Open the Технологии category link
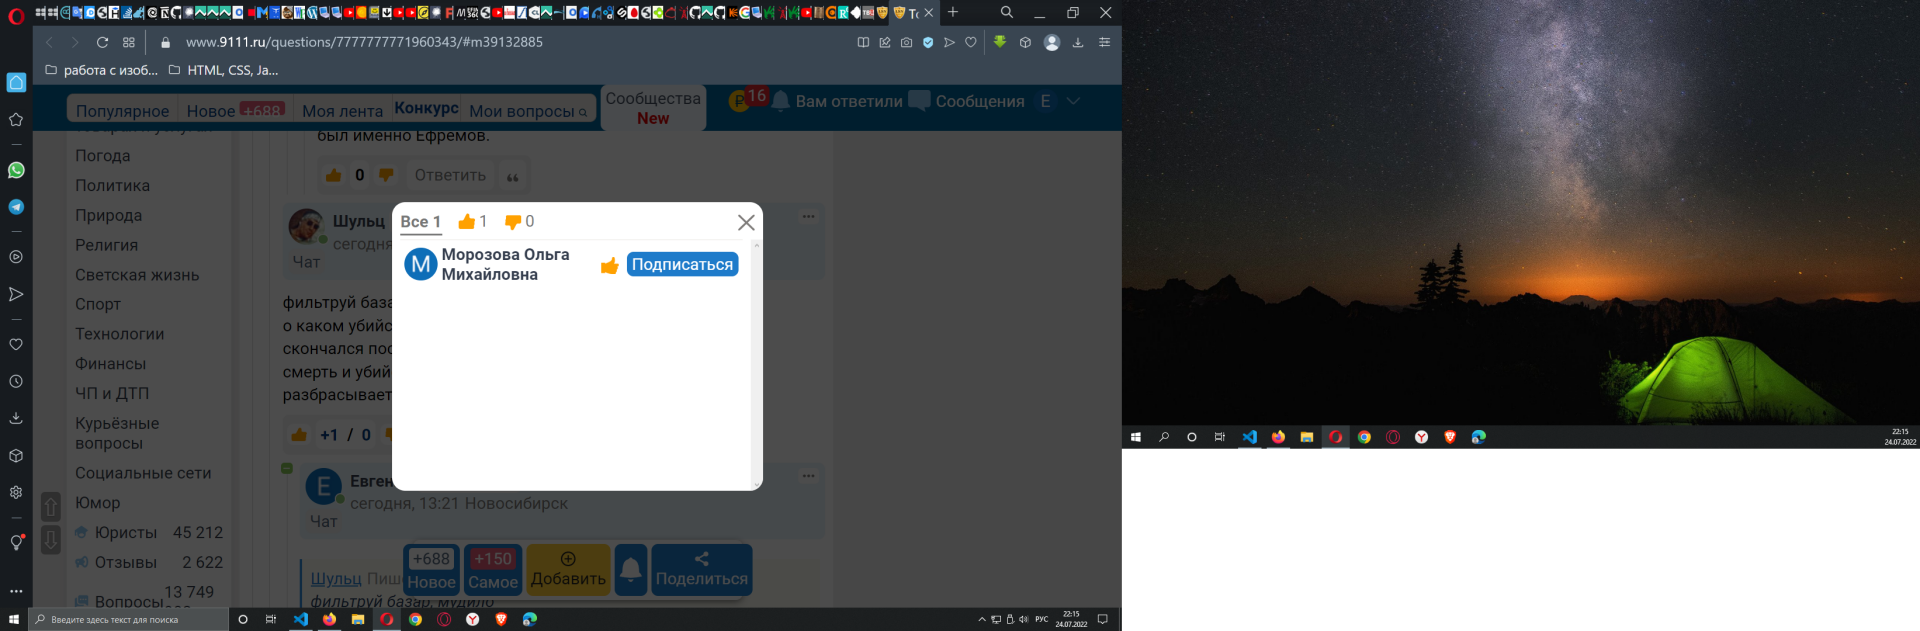 tap(119, 334)
